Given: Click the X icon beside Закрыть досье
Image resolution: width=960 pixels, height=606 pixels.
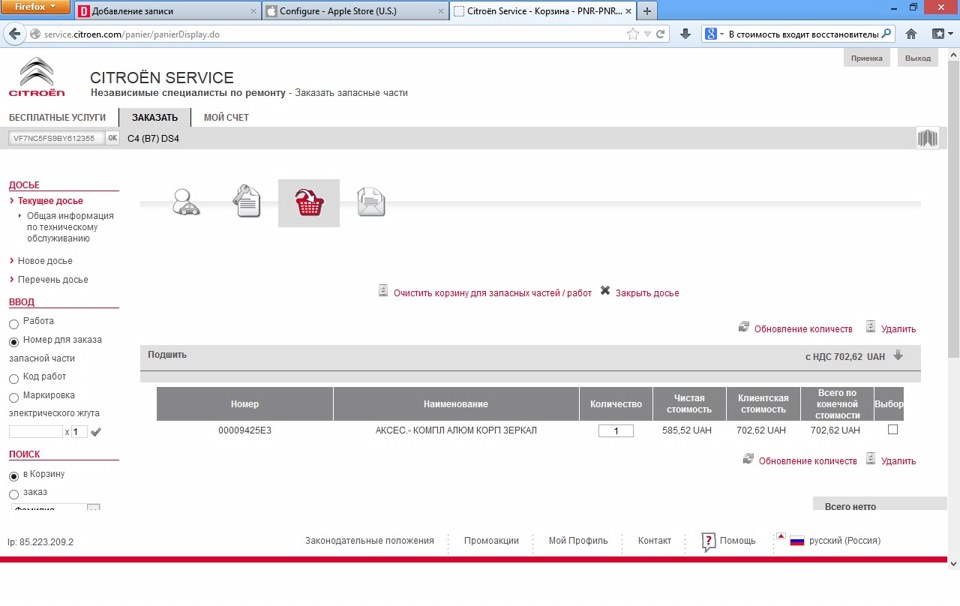Looking at the screenshot, I should click(x=605, y=290).
